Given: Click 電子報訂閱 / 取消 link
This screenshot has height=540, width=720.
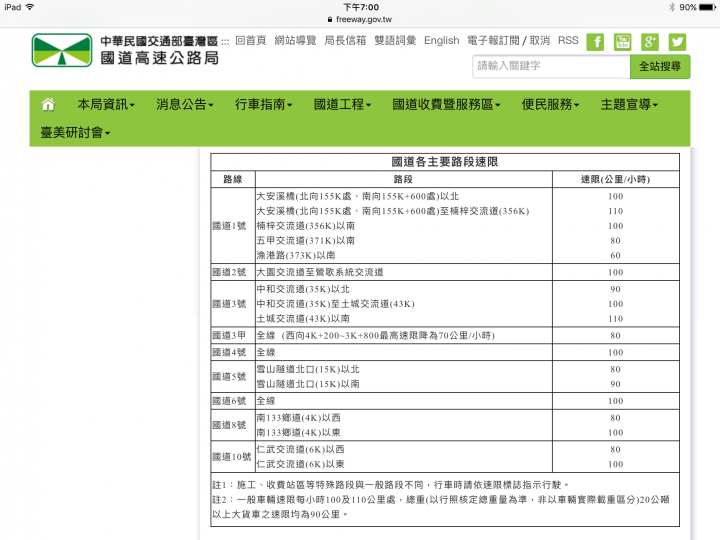Looking at the screenshot, I should click(x=508, y=40).
